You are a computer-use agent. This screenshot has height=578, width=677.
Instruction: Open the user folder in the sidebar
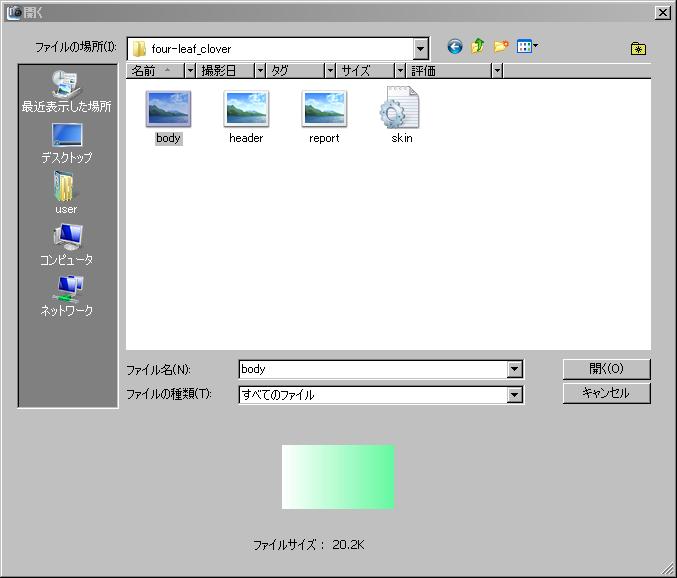coord(66,193)
